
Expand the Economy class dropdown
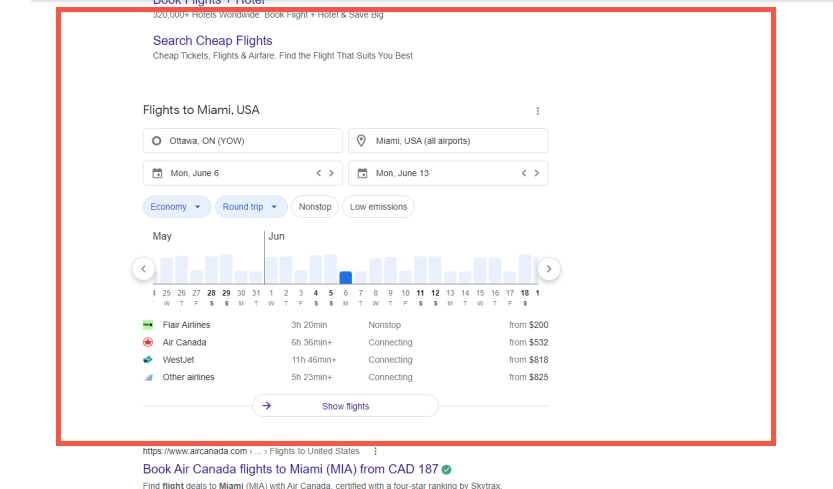coord(176,207)
